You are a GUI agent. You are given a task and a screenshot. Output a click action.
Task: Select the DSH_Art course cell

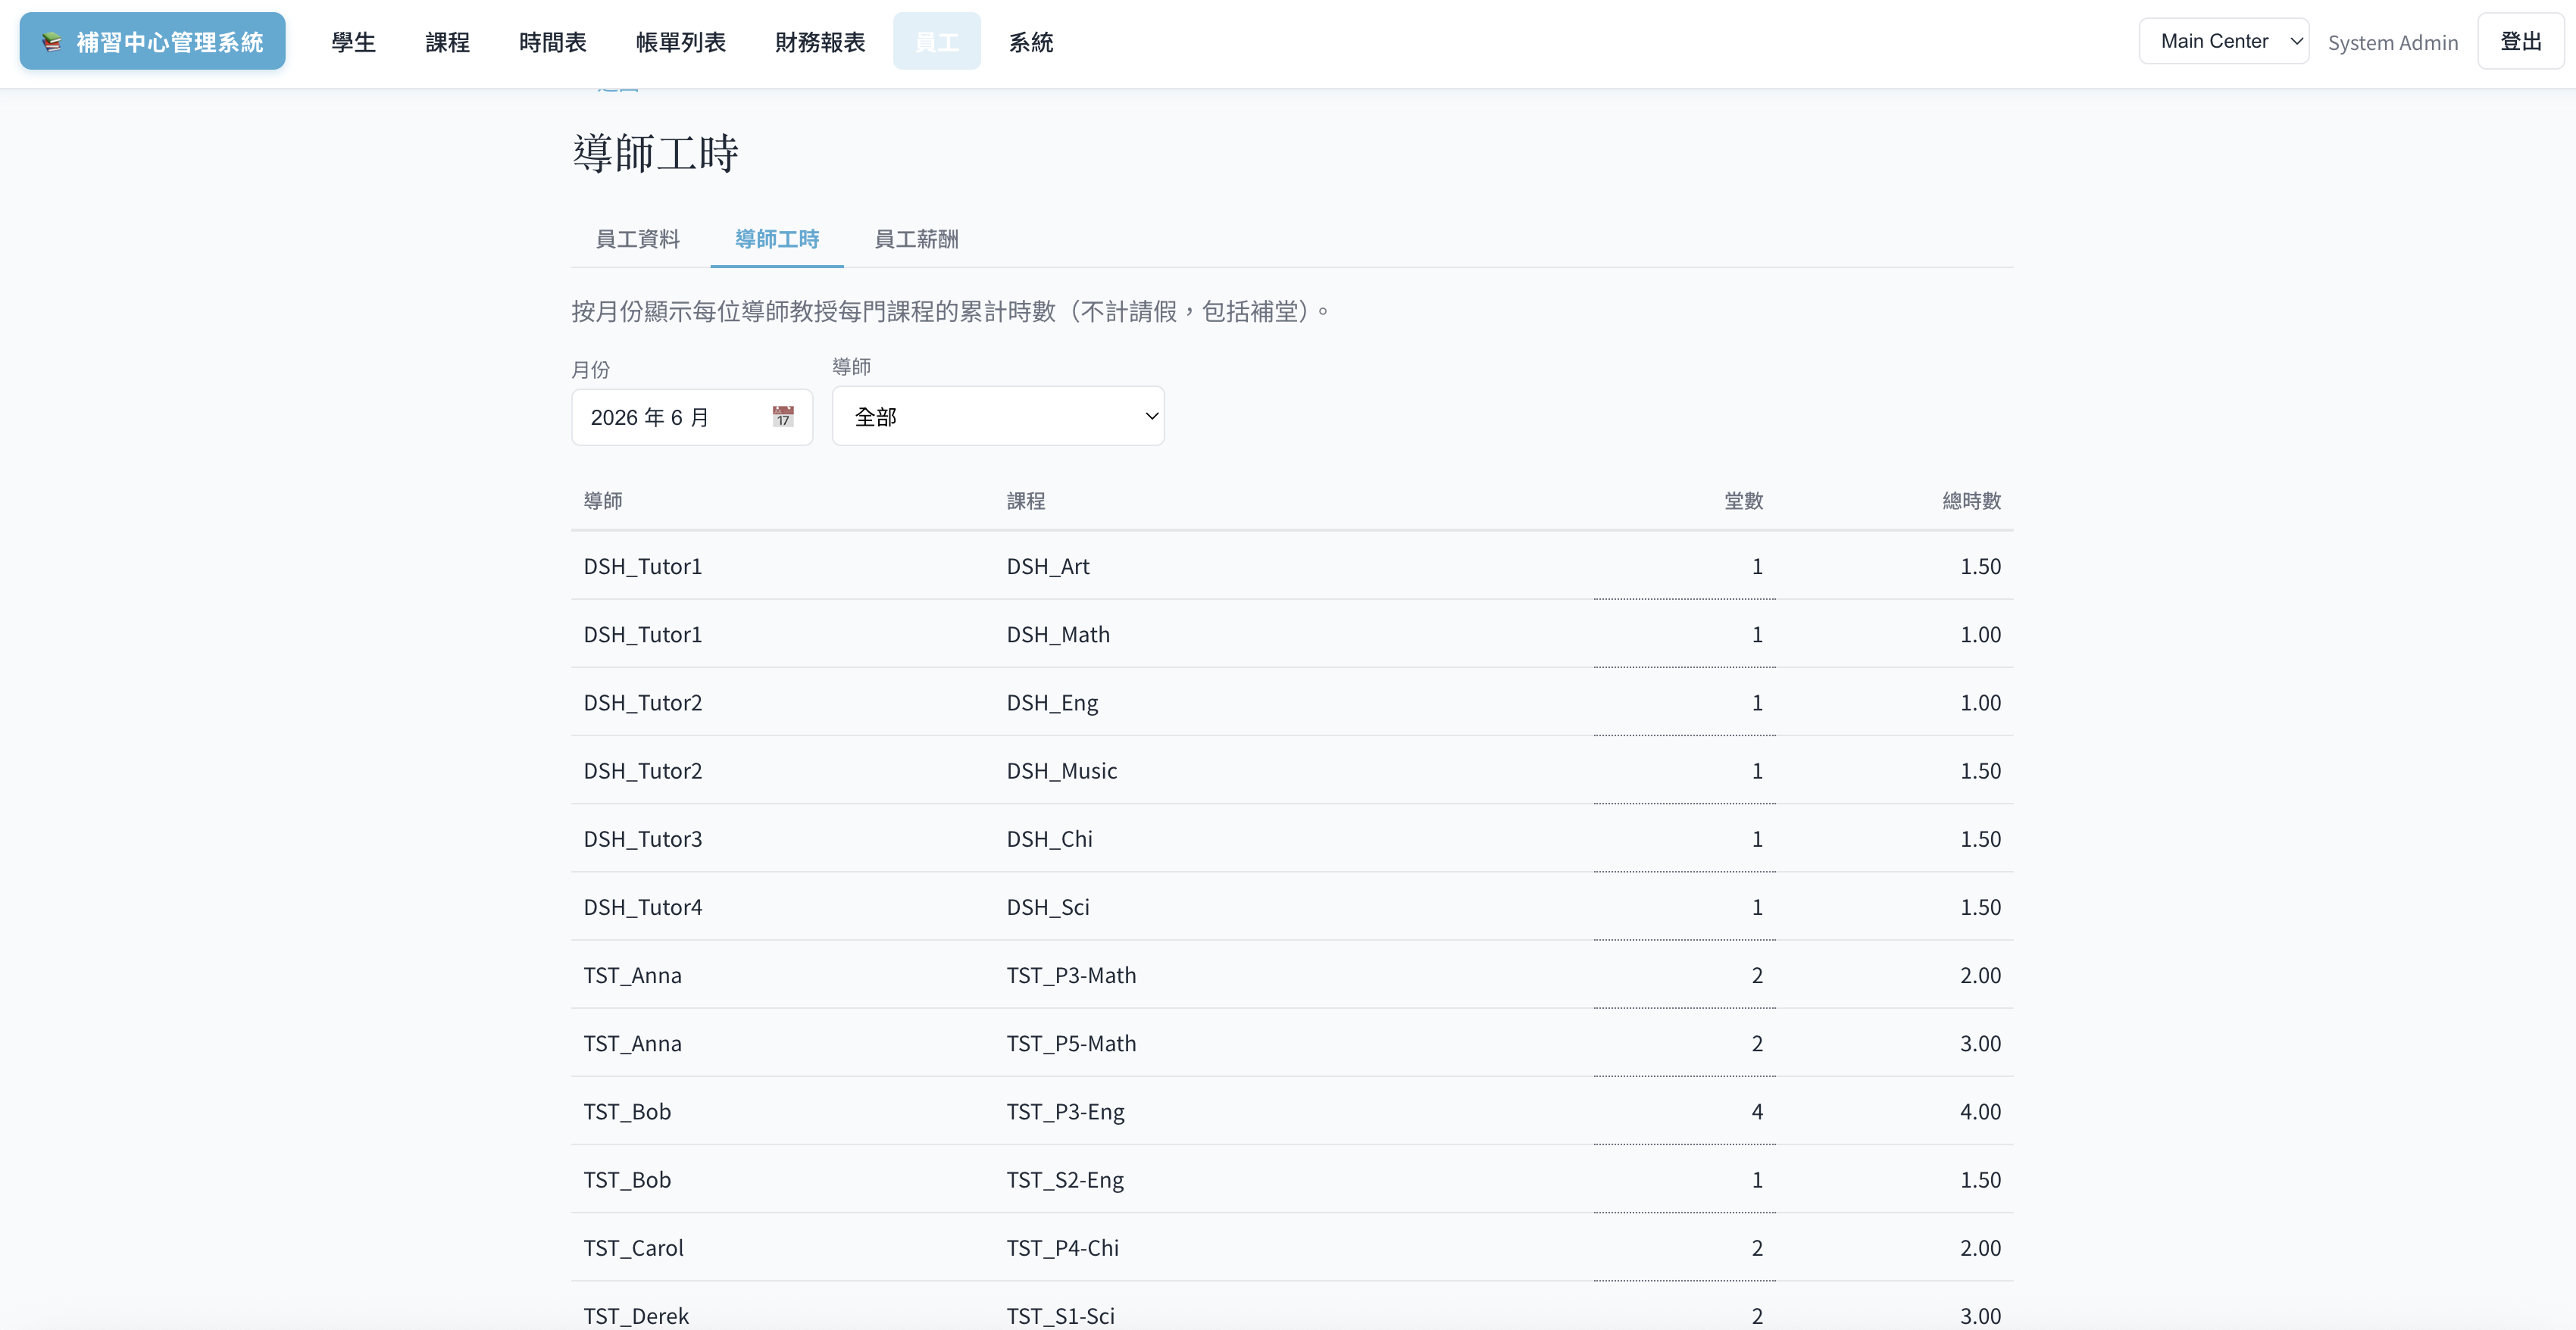(x=1048, y=566)
